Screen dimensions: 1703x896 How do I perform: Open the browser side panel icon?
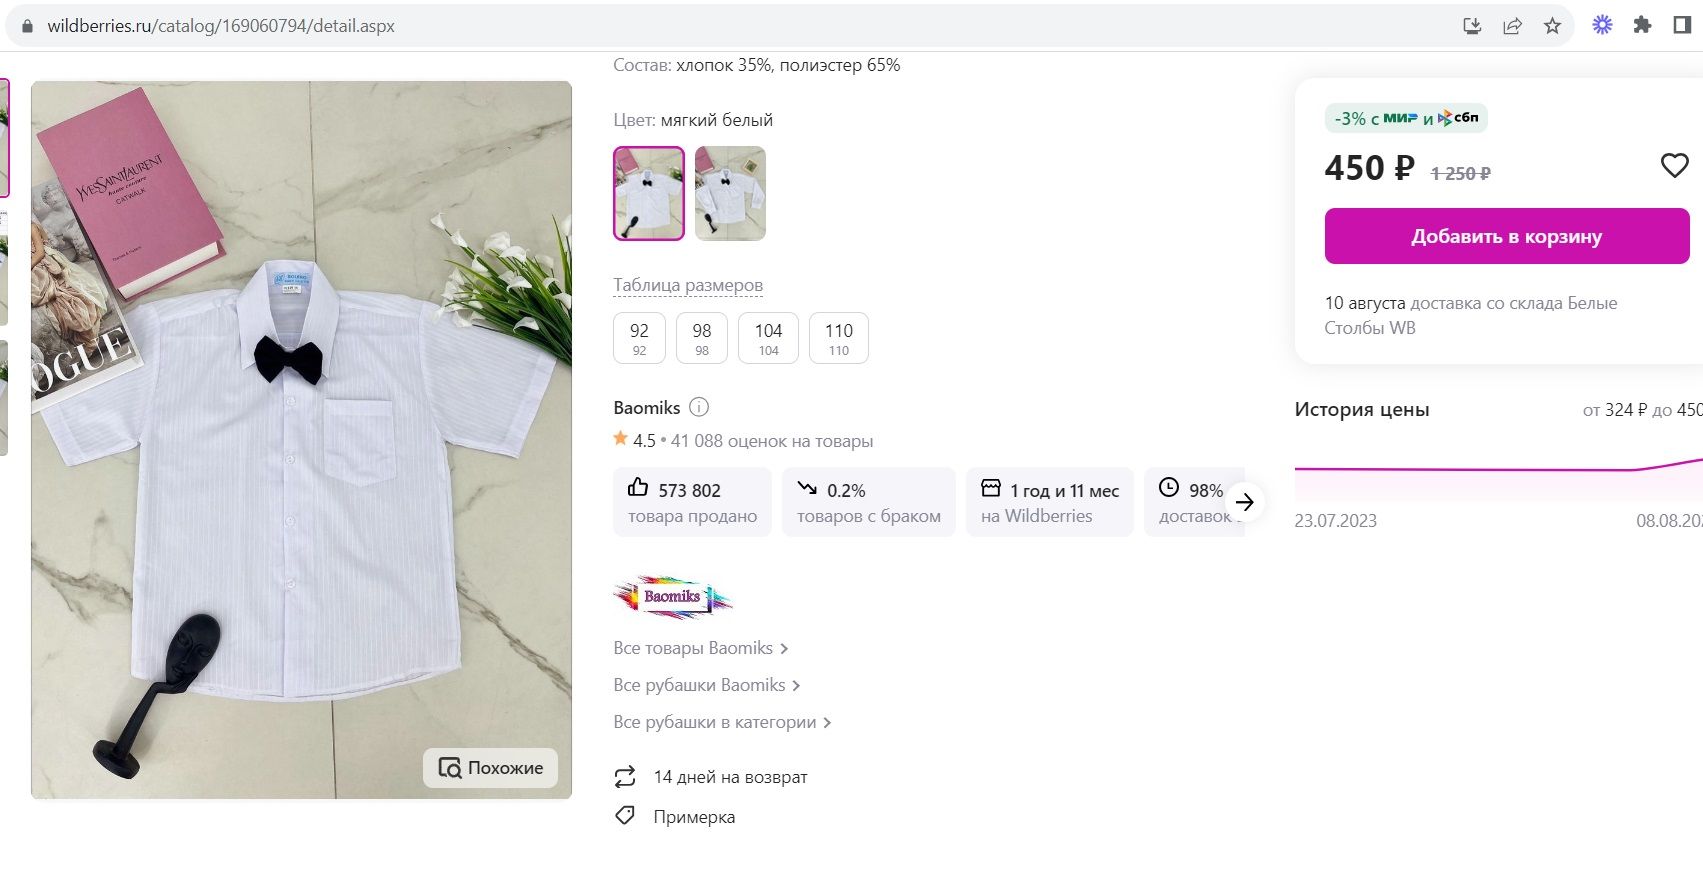pyautogui.click(x=1682, y=26)
